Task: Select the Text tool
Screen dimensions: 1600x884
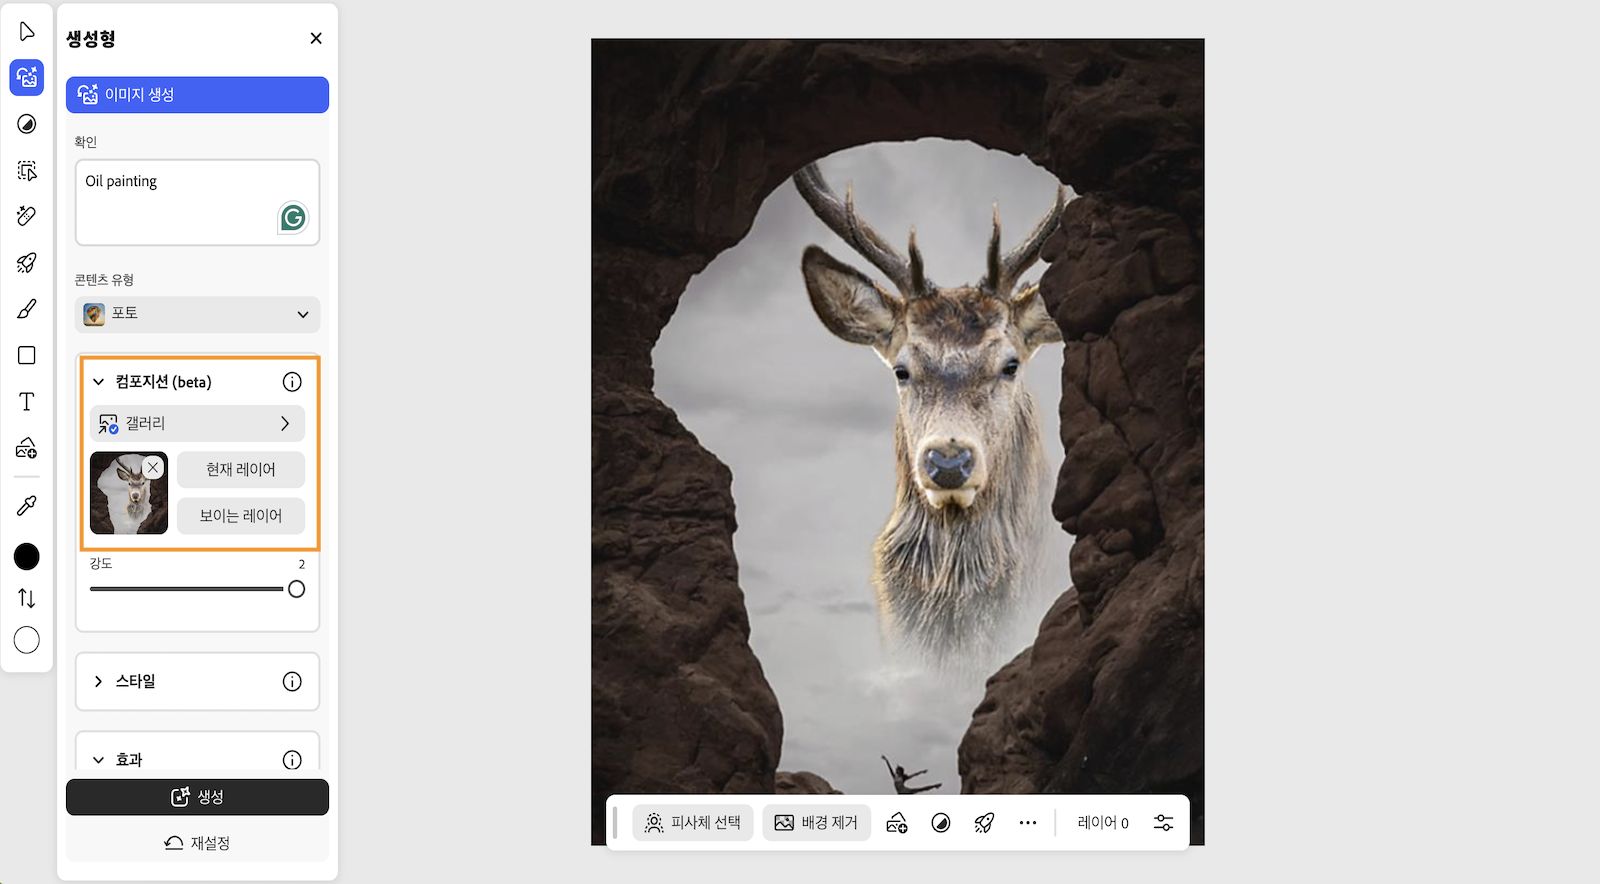Action: 27,402
